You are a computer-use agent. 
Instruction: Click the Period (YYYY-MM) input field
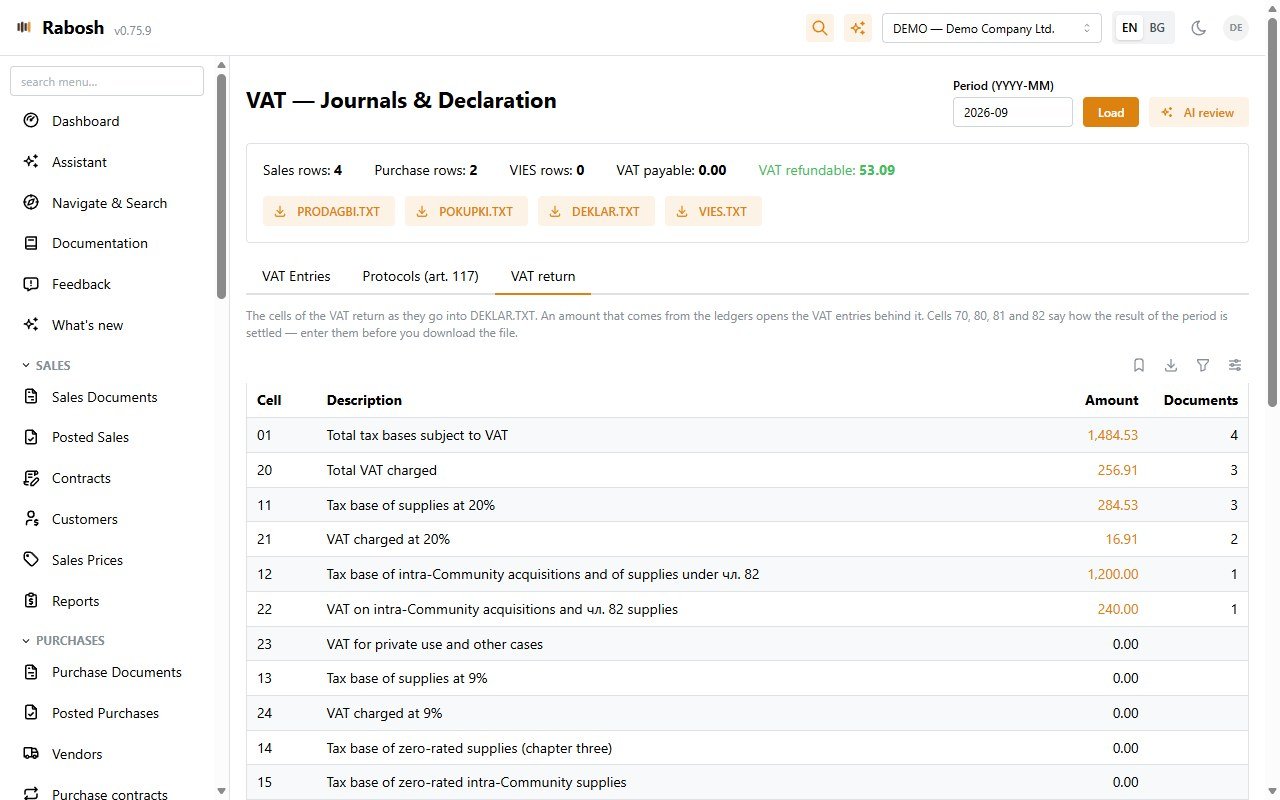point(1013,112)
